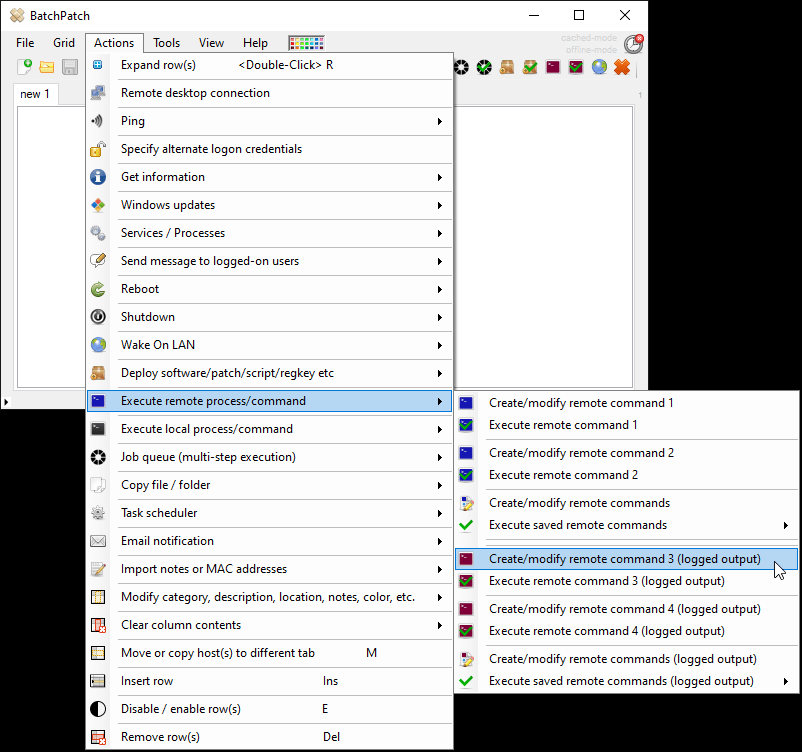Expand the Reboot submenu arrow
The image size is (802, 752).
pos(439,290)
